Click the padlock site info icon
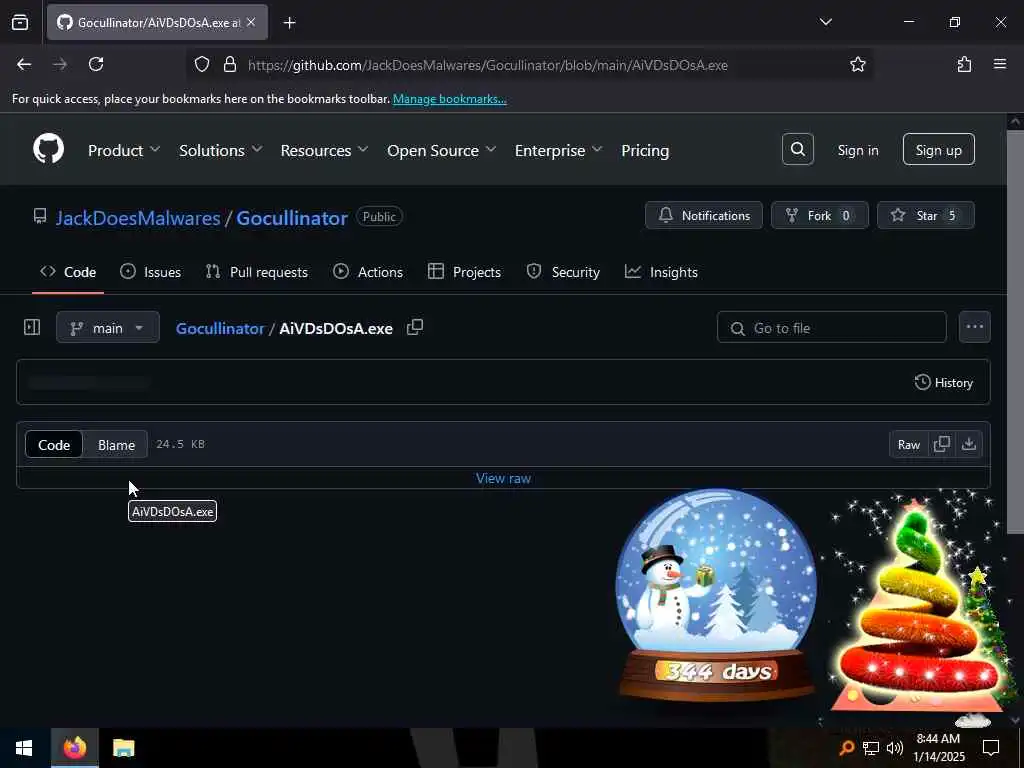The image size is (1024, 768). click(229, 65)
